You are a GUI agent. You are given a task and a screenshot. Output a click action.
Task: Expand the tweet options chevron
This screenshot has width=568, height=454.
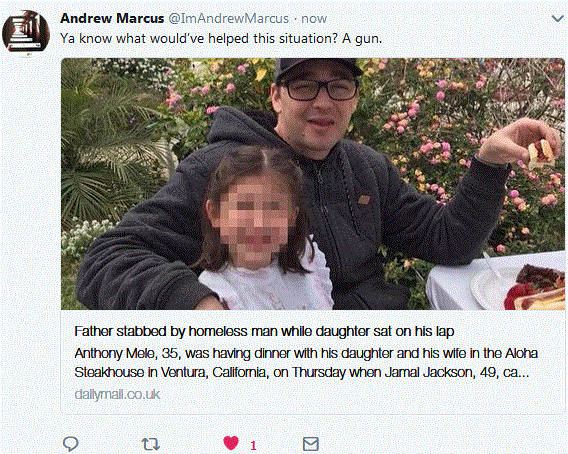pyautogui.click(x=557, y=18)
